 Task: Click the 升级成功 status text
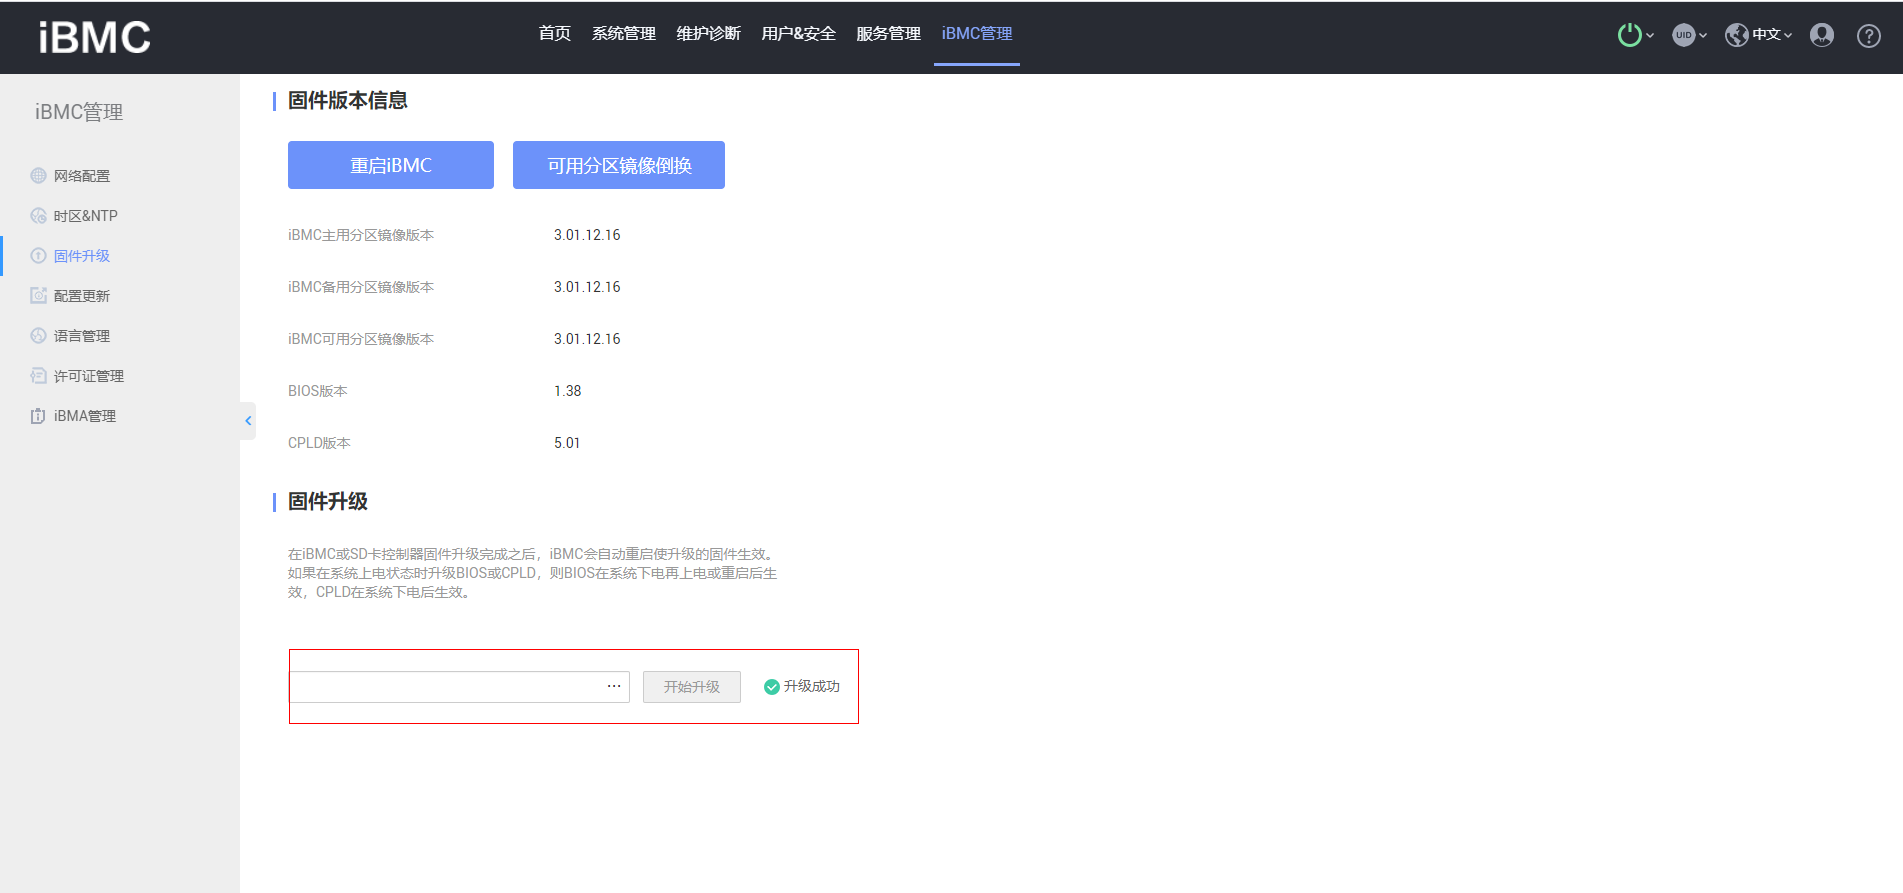coord(812,686)
